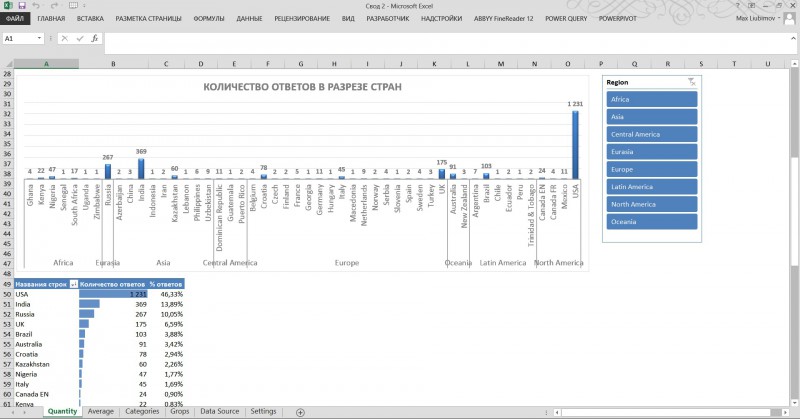
Task: Switch to the Quantity sheet tab
Action: [62, 411]
